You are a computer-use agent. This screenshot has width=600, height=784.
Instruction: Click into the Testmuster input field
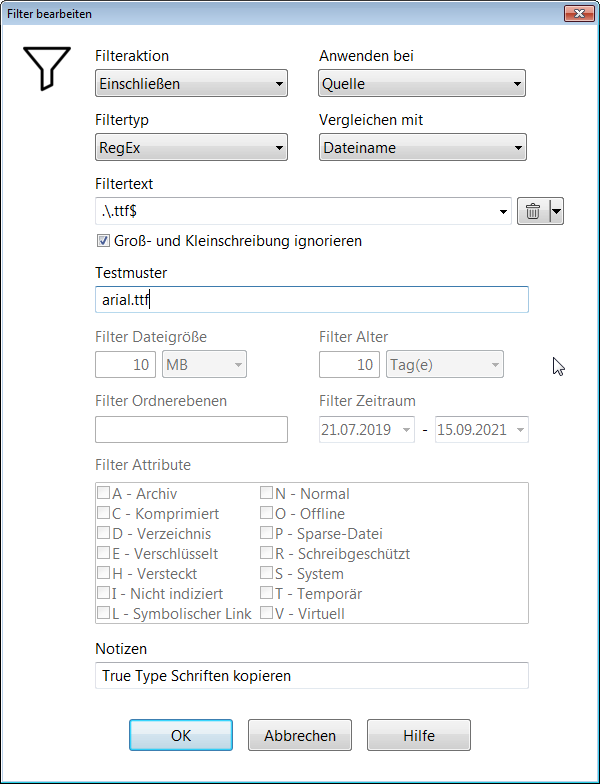coord(310,300)
